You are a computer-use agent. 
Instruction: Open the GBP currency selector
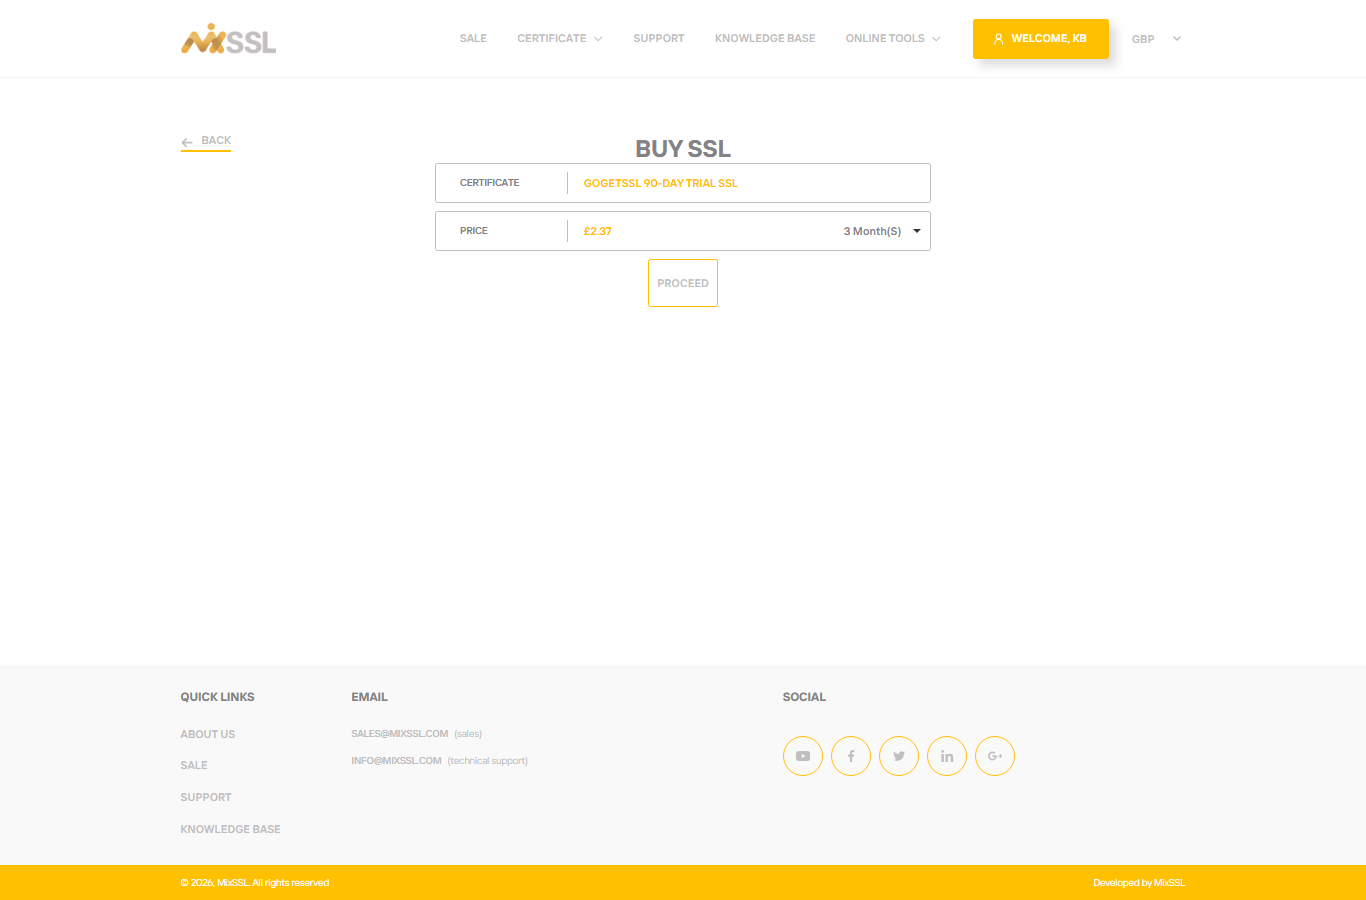pyautogui.click(x=1157, y=39)
